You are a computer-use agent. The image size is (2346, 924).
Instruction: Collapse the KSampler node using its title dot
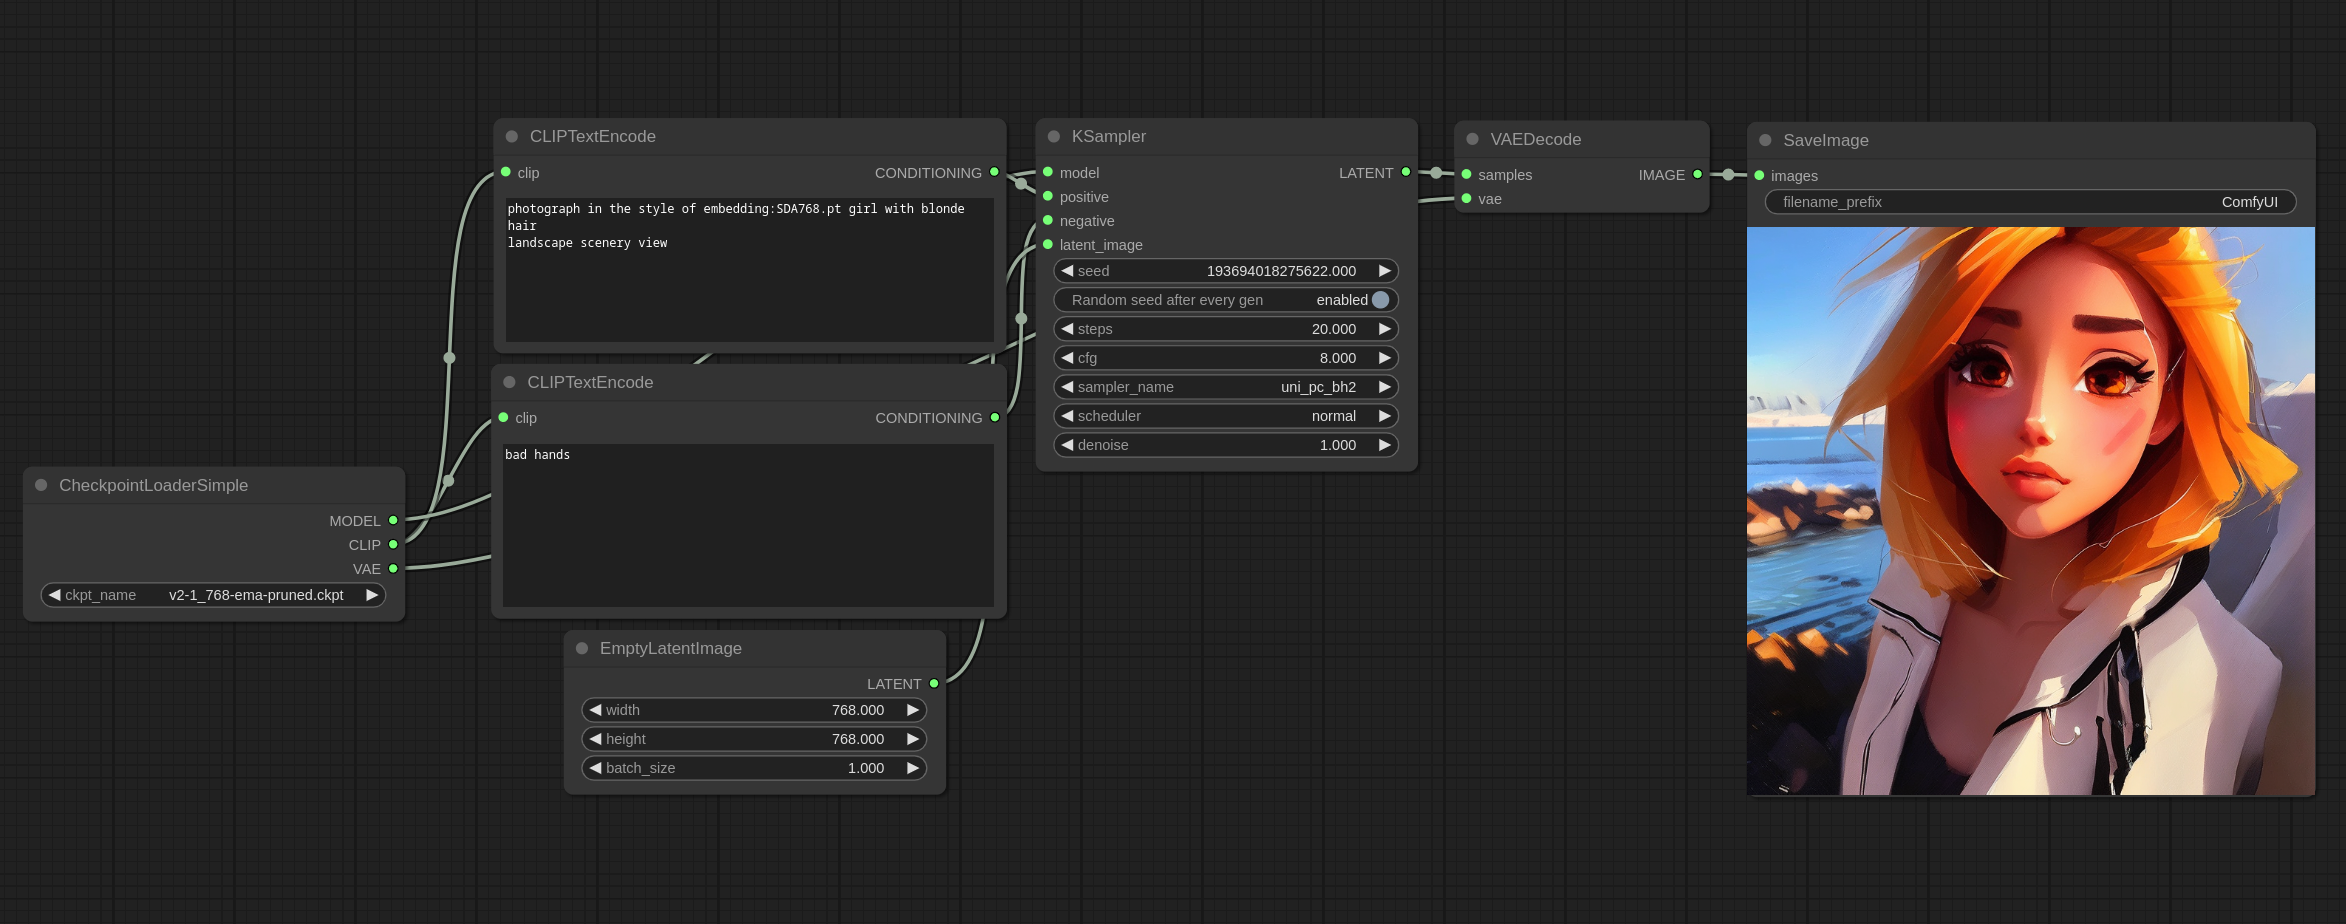1053,137
